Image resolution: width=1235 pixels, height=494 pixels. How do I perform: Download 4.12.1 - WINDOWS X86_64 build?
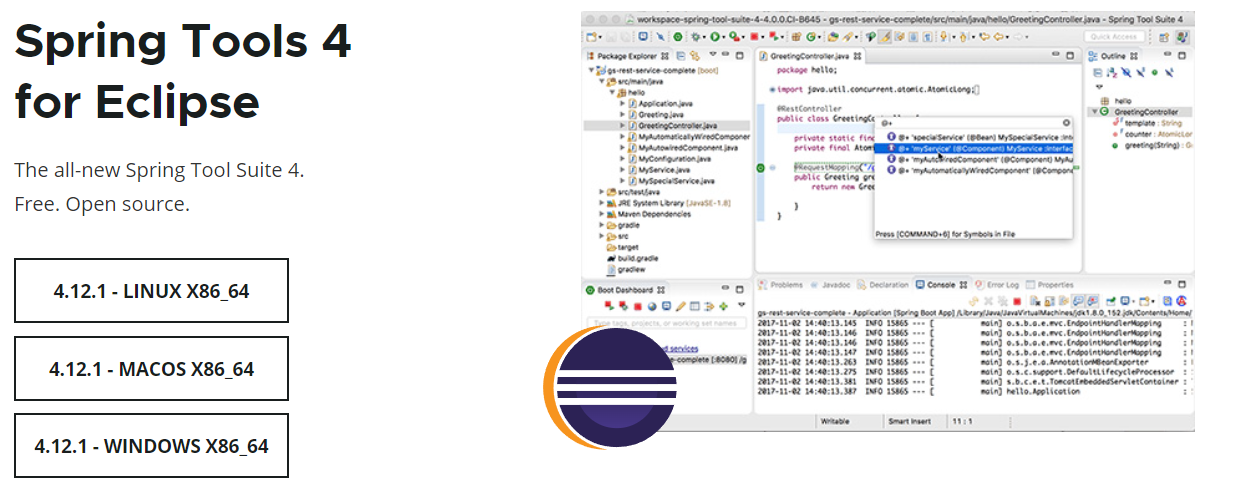[151, 446]
